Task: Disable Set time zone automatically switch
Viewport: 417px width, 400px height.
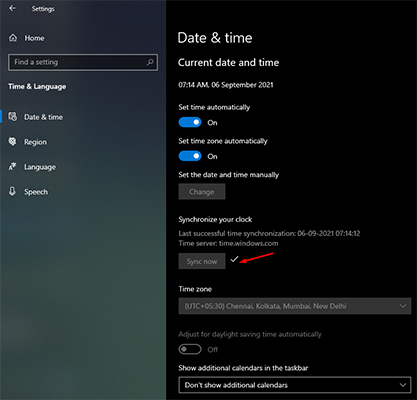Action: (190, 156)
